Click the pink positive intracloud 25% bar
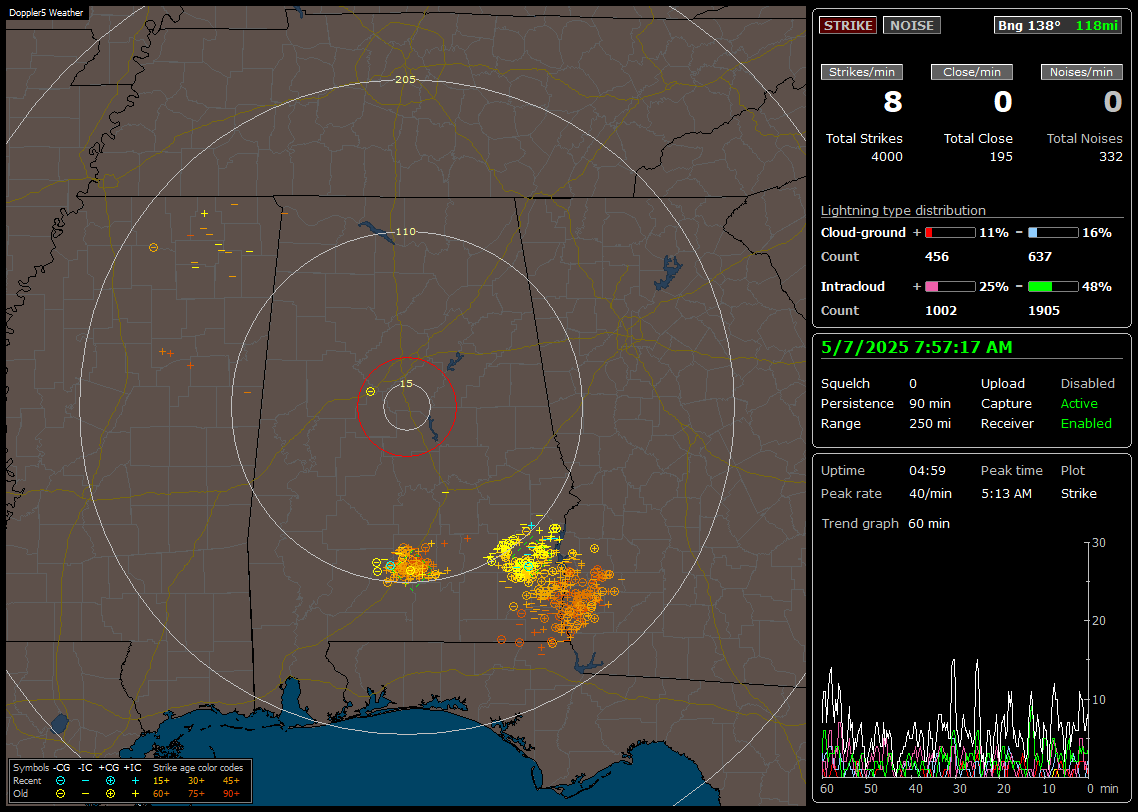This screenshot has height=812, width=1138. click(x=950, y=287)
